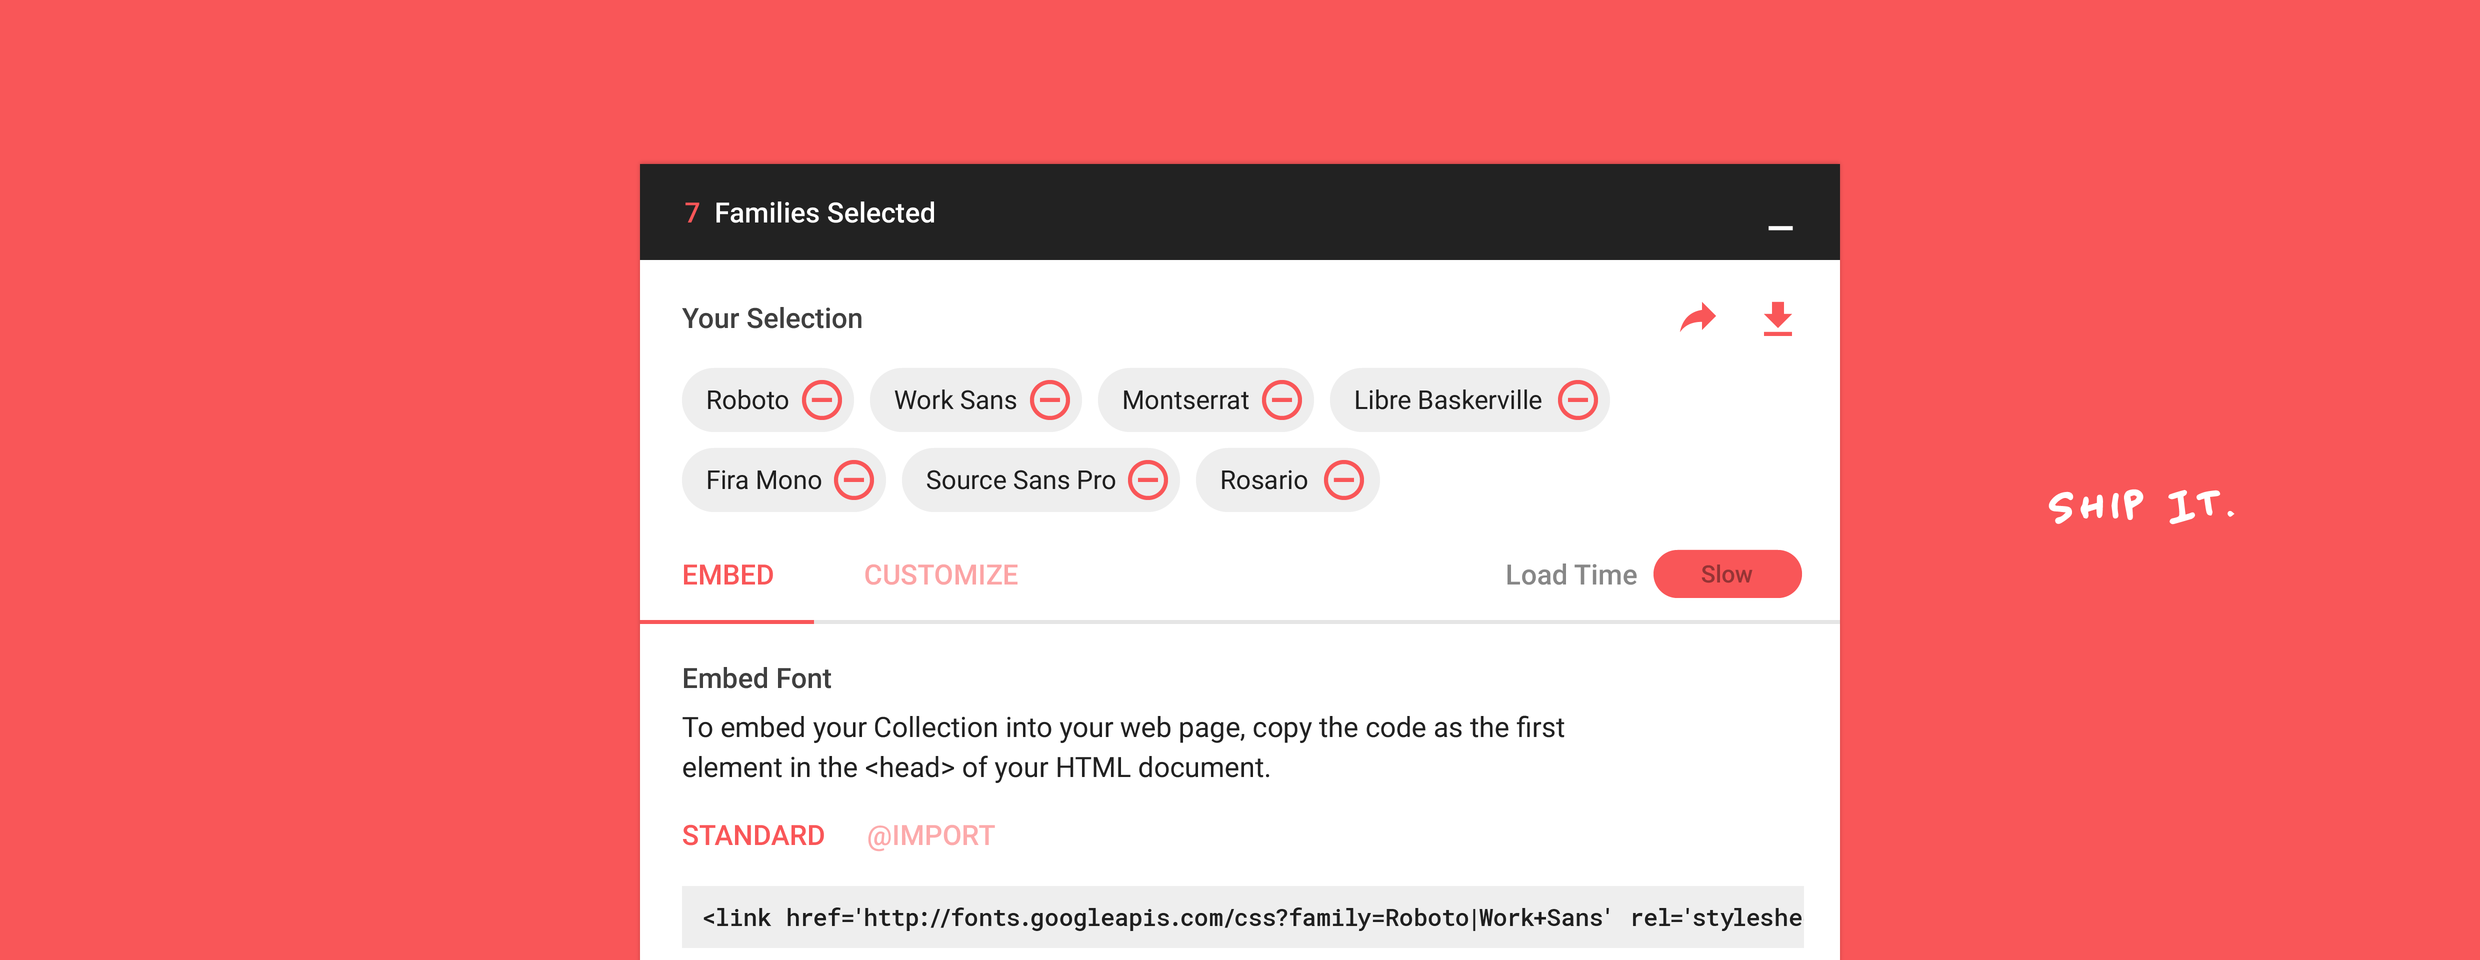2480x960 pixels.
Task: Remove Source Sans Pro from the selection
Action: pyautogui.click(x=1148, y=480)
